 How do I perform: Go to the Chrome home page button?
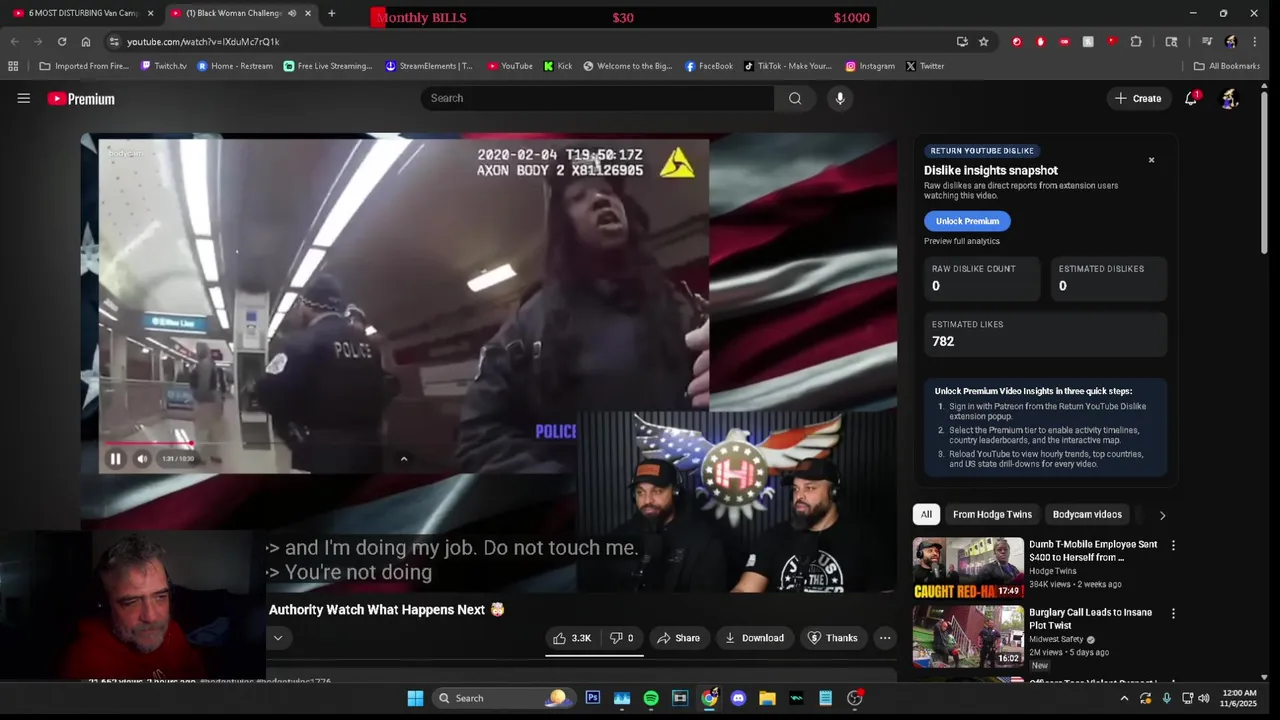(86, 42)
